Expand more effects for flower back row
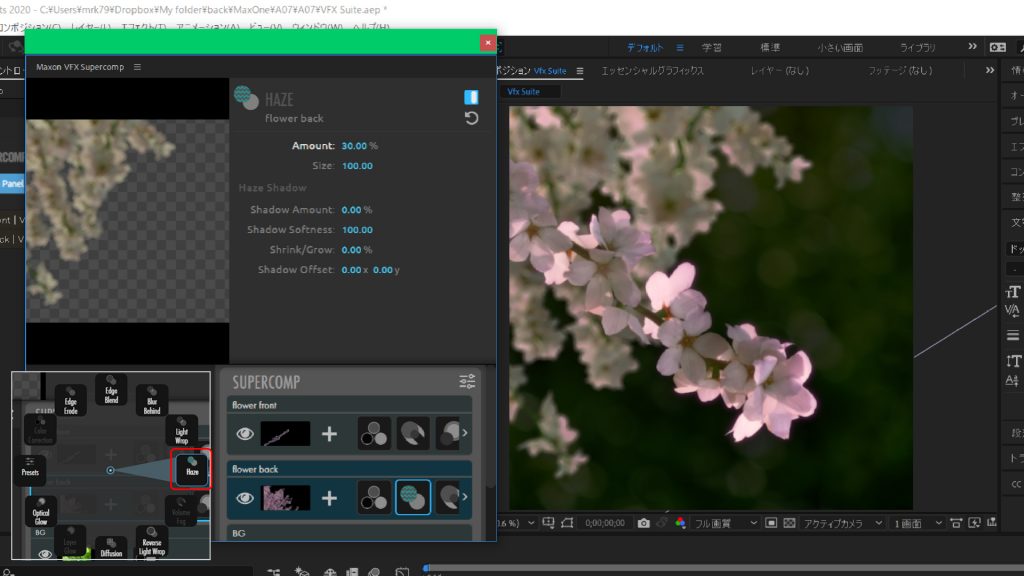1024x576 pixels. (464, 497)
